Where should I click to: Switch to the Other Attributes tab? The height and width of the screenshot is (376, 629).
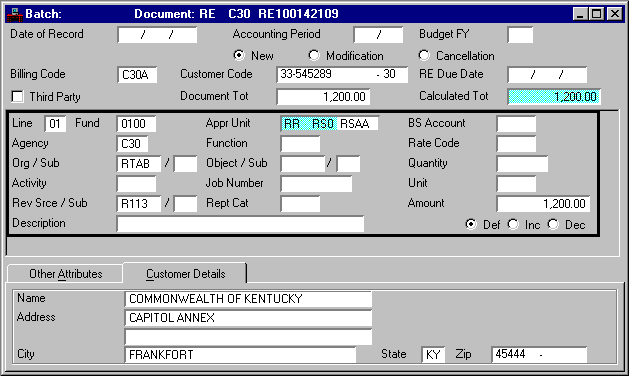tap(65, 274)
